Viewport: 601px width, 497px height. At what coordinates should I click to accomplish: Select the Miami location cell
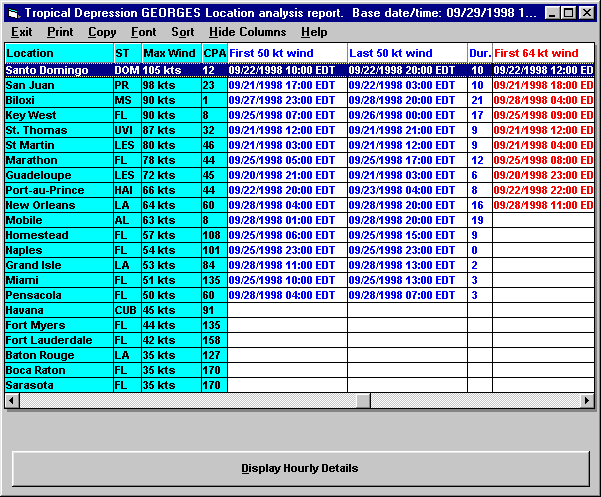(59, 280)
